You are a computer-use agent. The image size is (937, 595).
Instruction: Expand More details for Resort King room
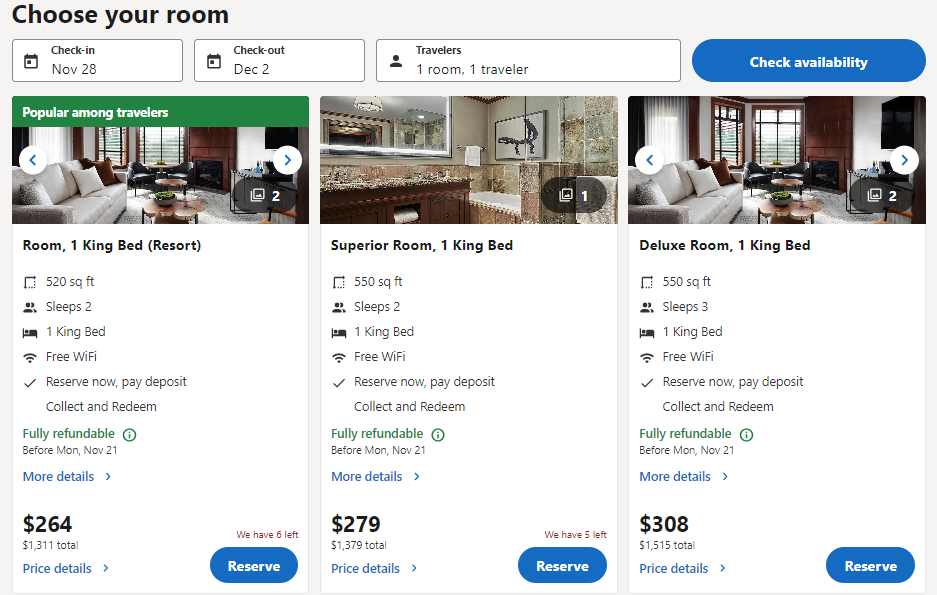click(x=67, y=477)
